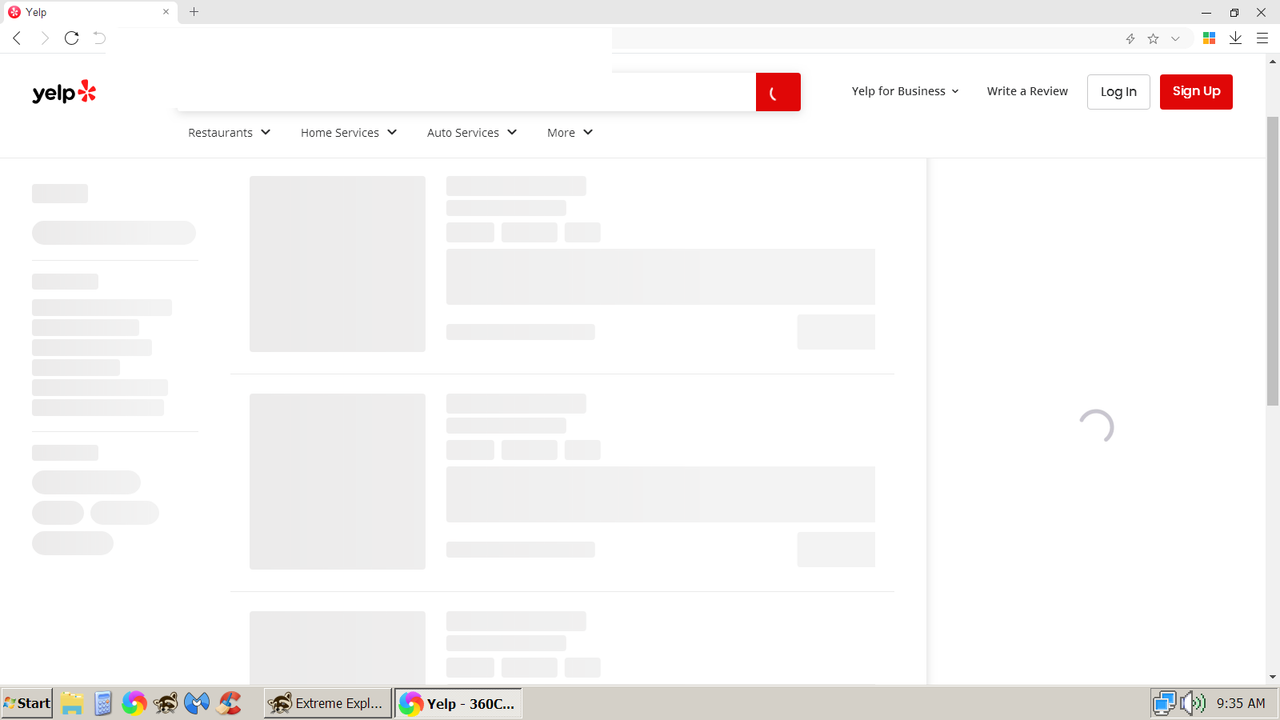Select the Yelp browser tab
The image size is (1280, 720).
click(90, 12)
